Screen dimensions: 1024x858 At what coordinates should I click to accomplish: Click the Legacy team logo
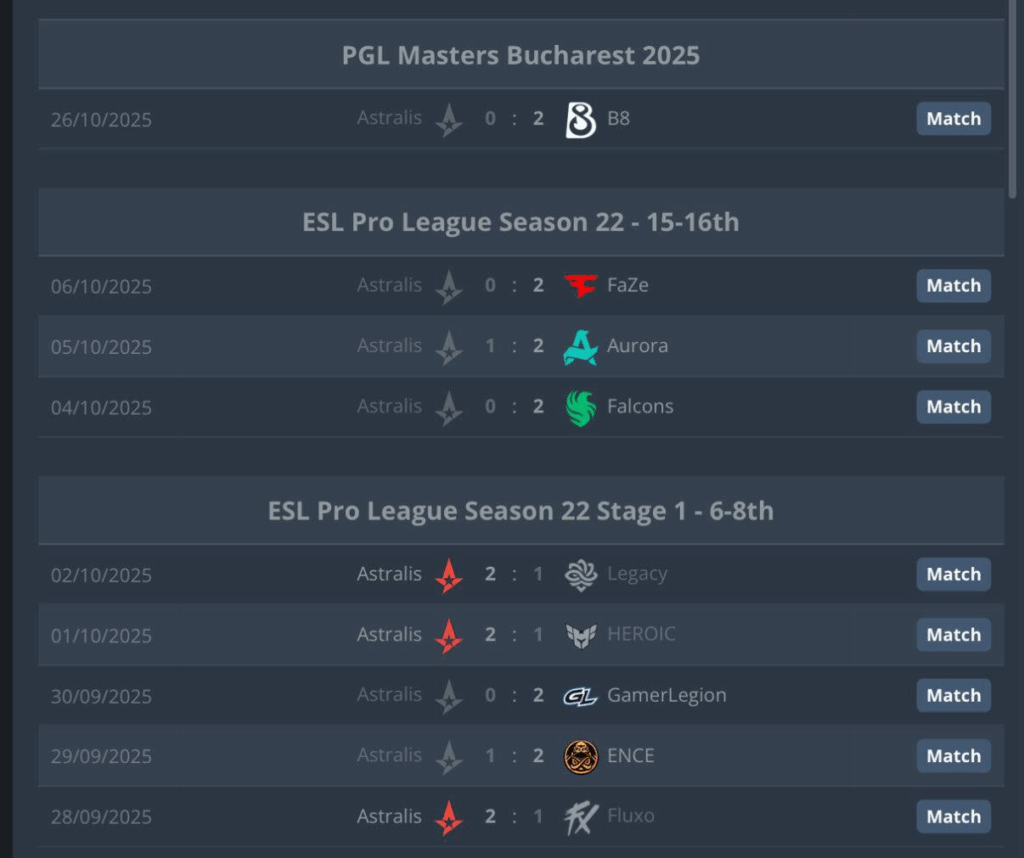(580, 575)
